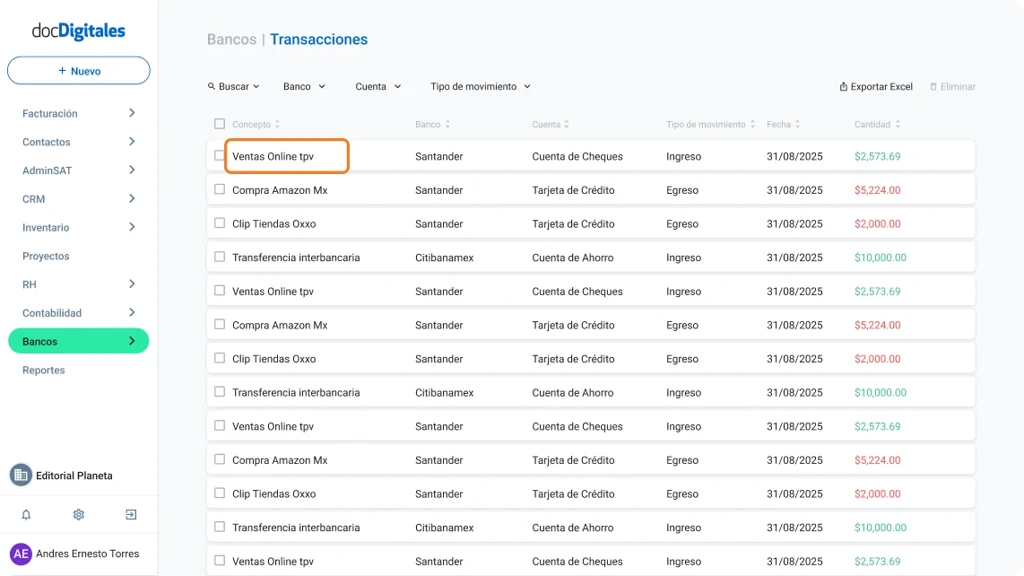1024x576 pixels.
Task: Select Bancos in the sidebar menu
Action: pyautogui.click(x=78, y=341)
